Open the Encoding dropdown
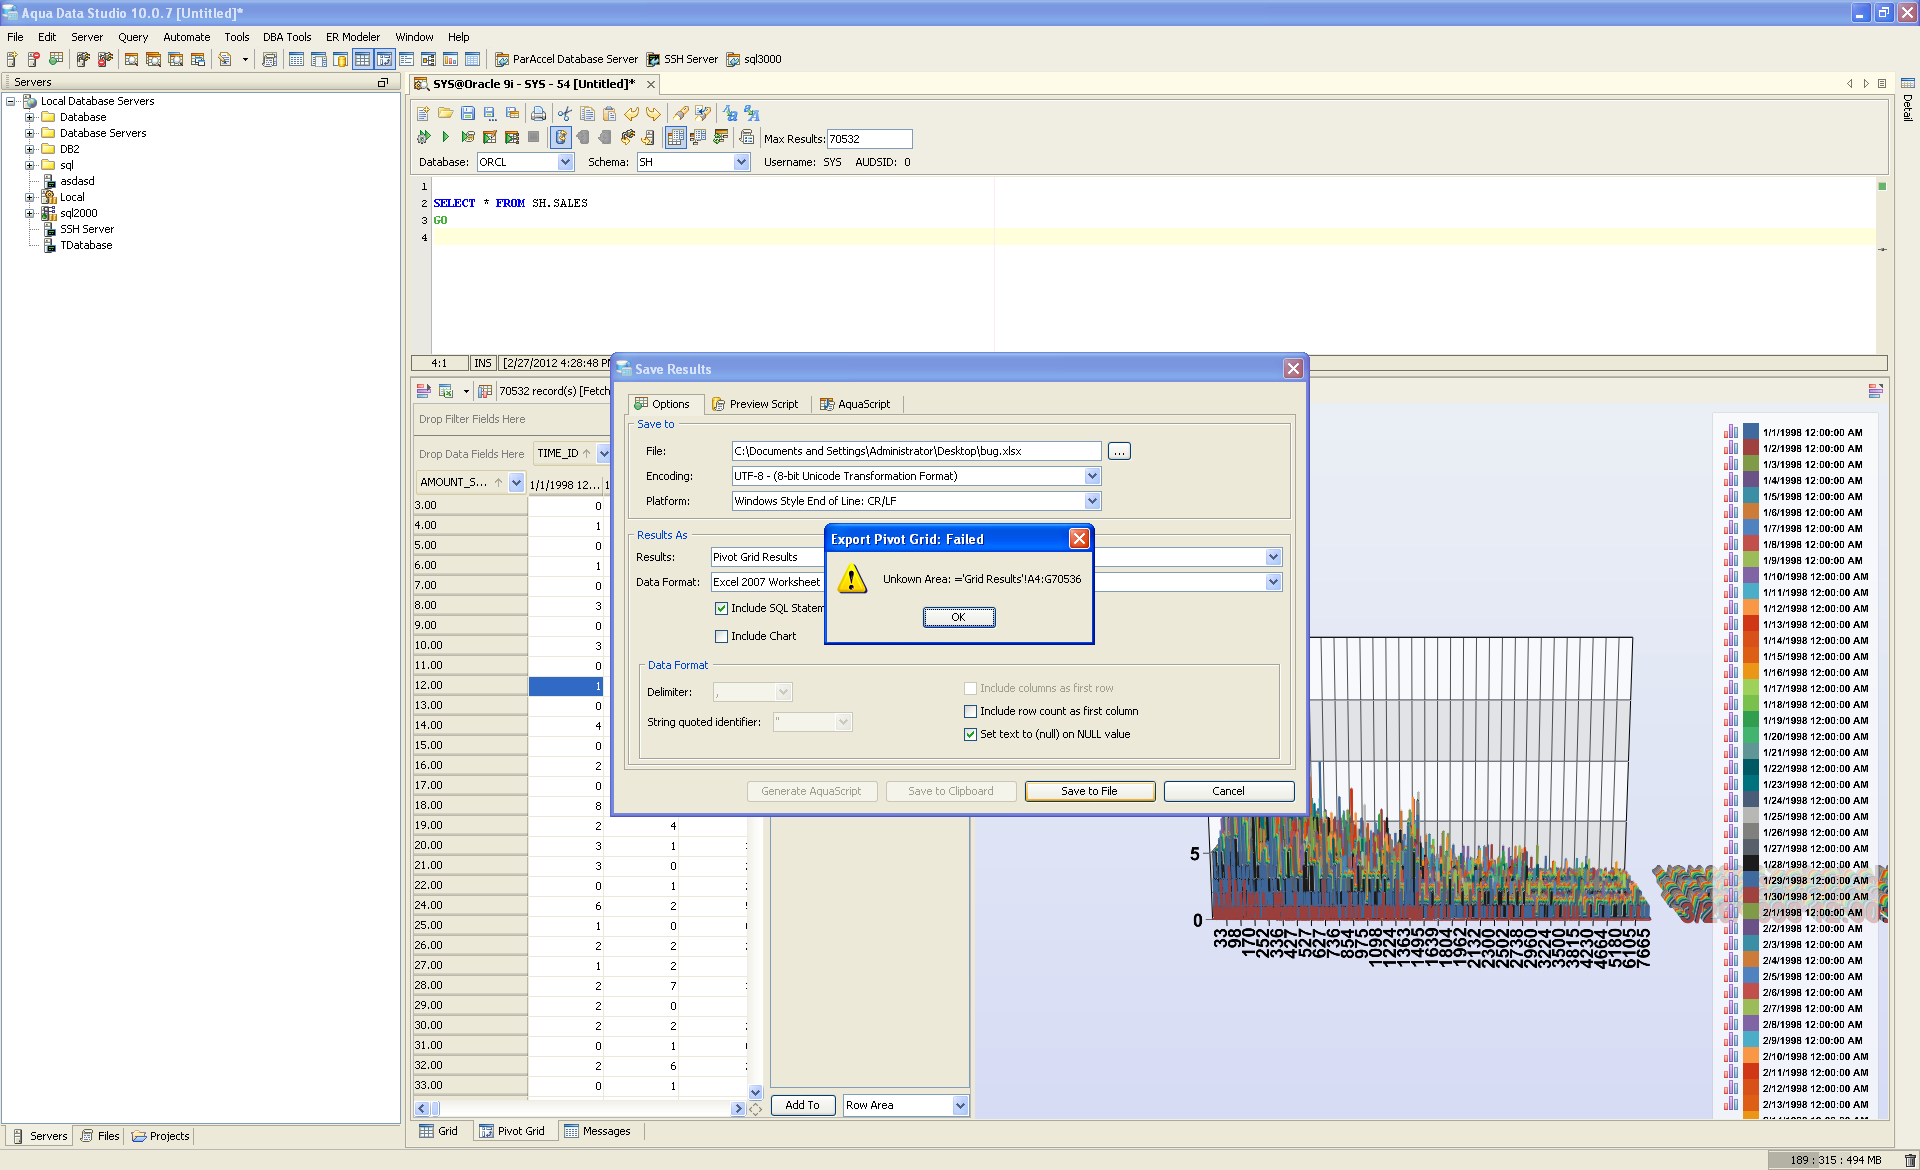Image resolution: width=1920 pixels, height=1170 pixels. pos(1092,476)
